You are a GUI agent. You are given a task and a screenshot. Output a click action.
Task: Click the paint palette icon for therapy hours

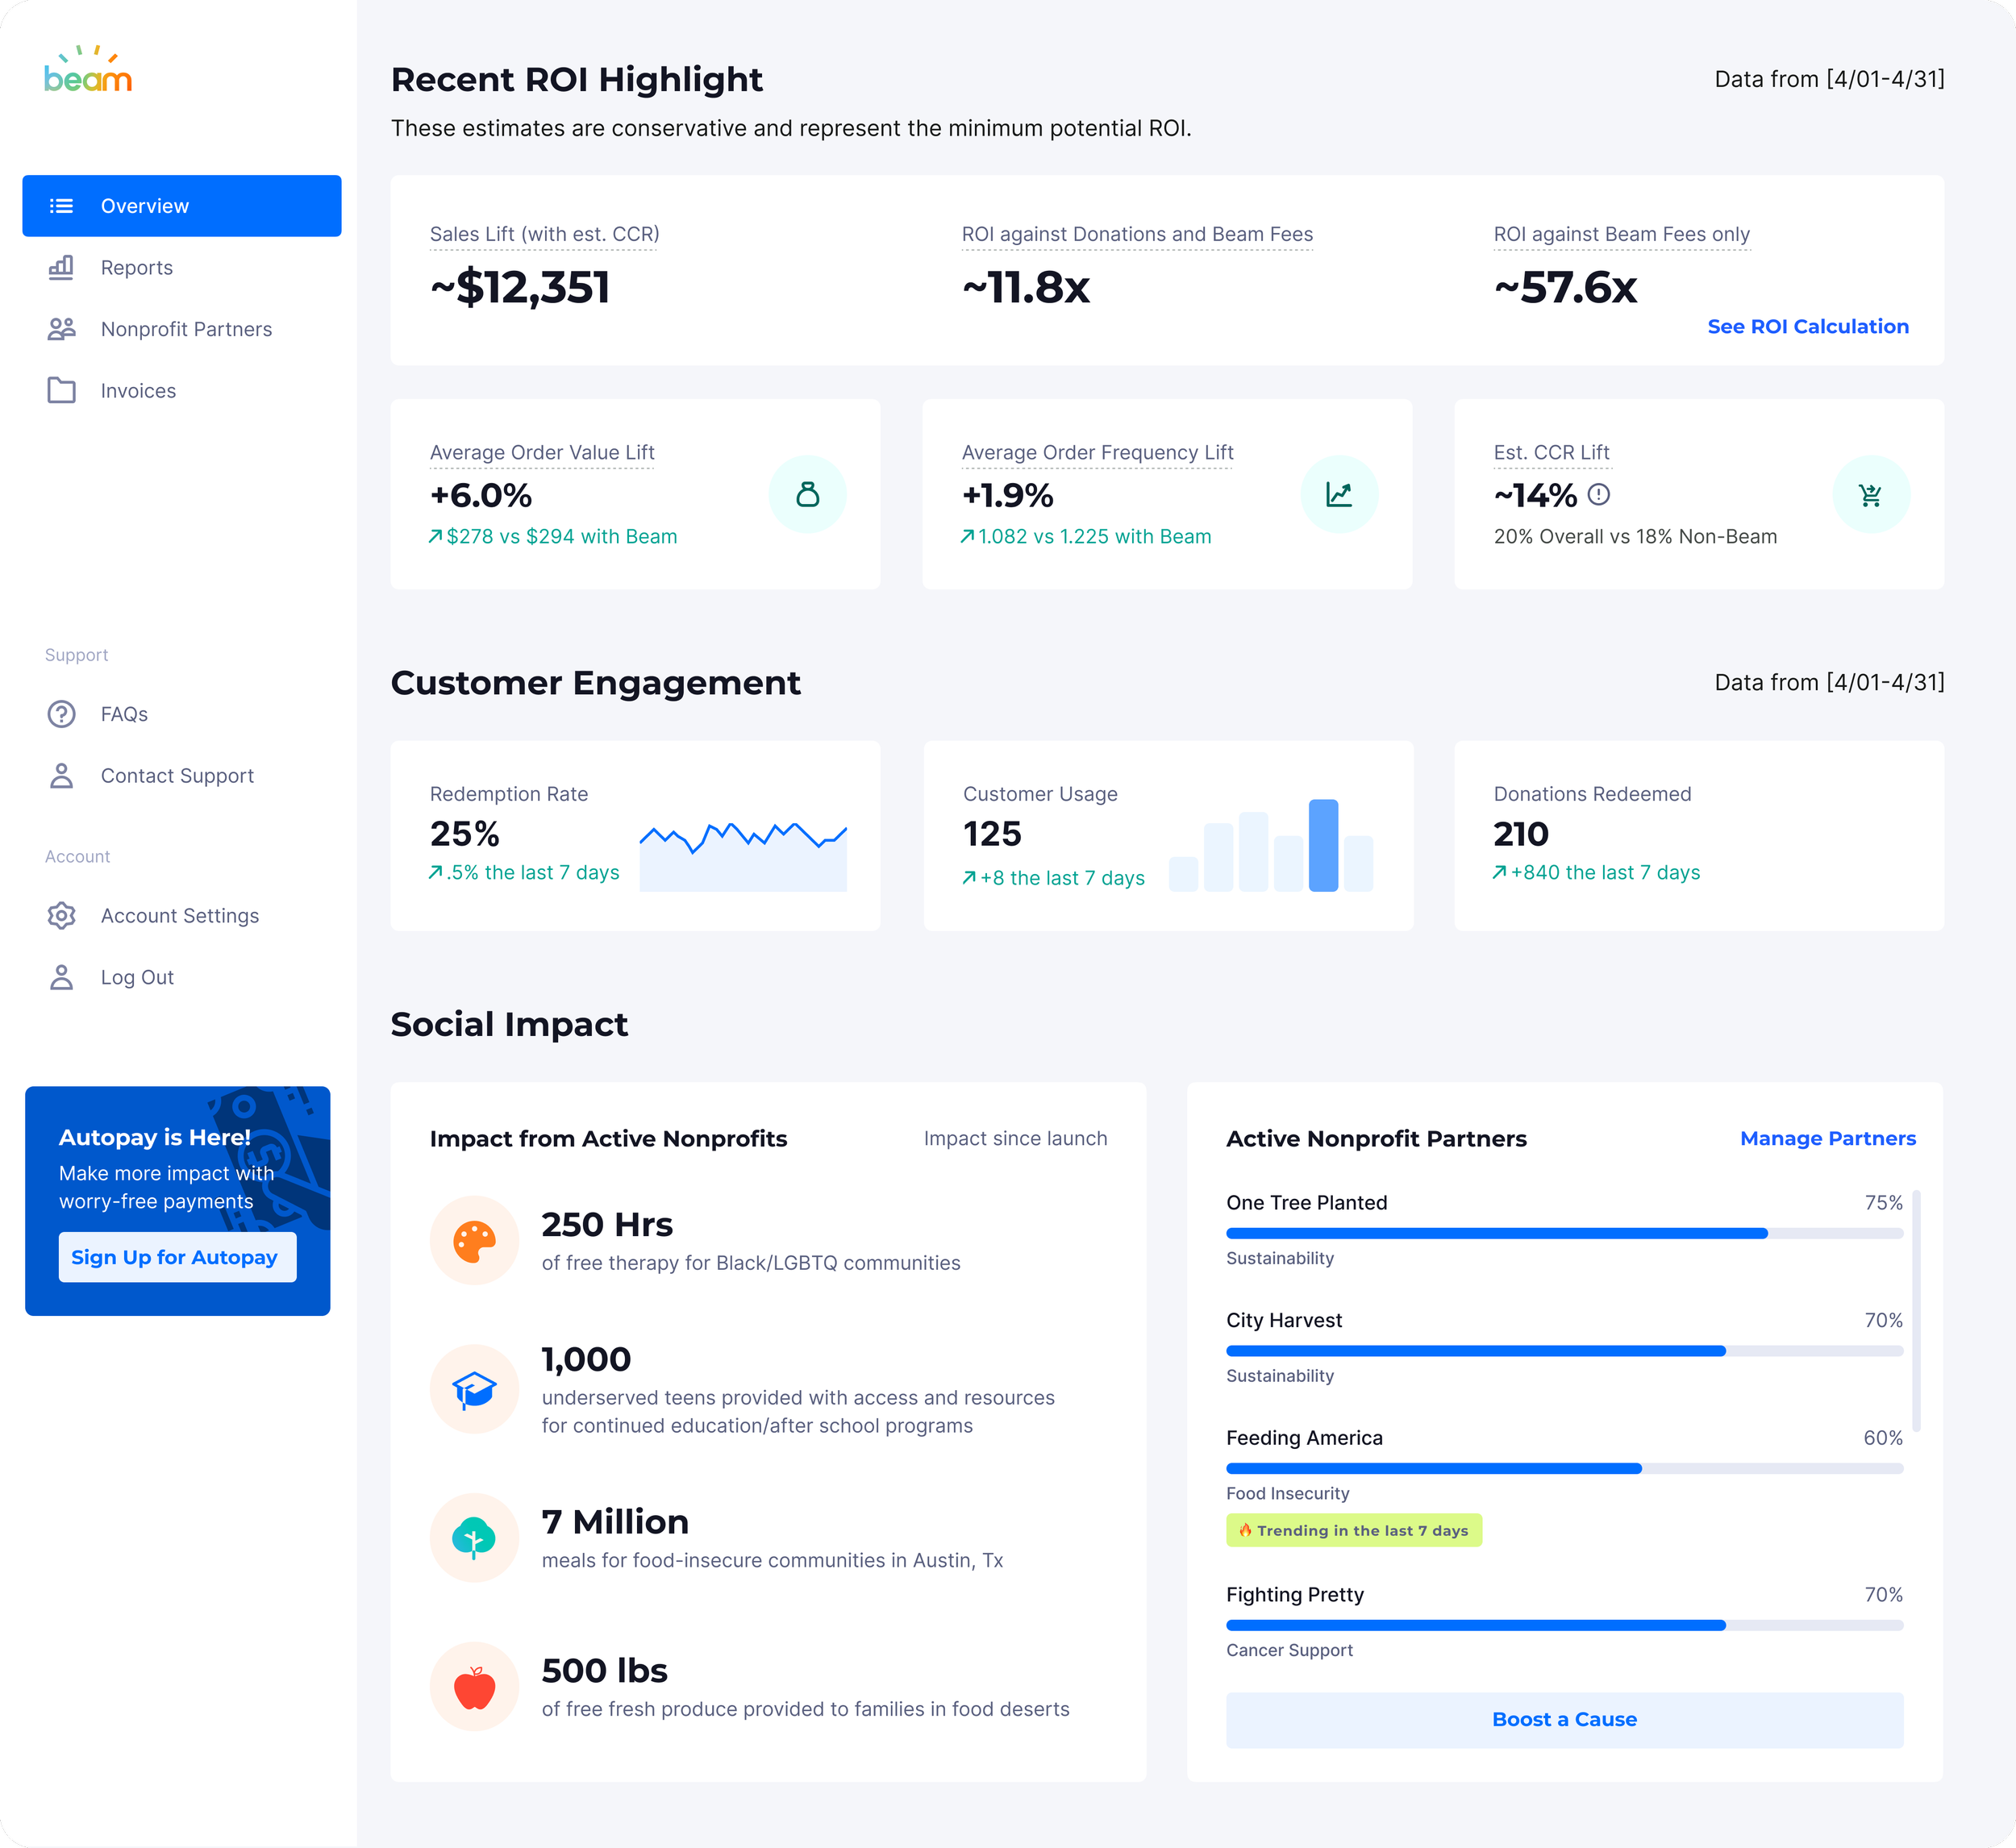[474, 1240]
